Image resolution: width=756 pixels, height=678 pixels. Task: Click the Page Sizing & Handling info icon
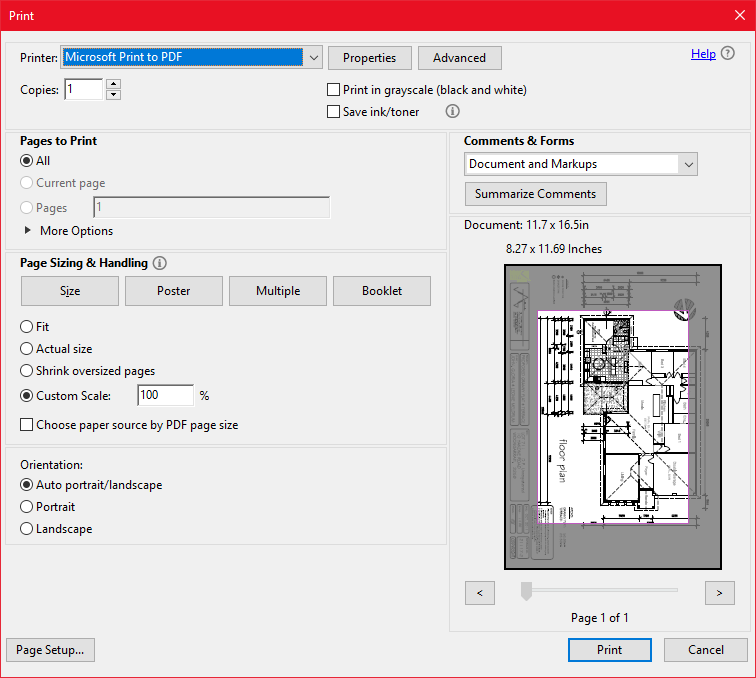[160, 264]
